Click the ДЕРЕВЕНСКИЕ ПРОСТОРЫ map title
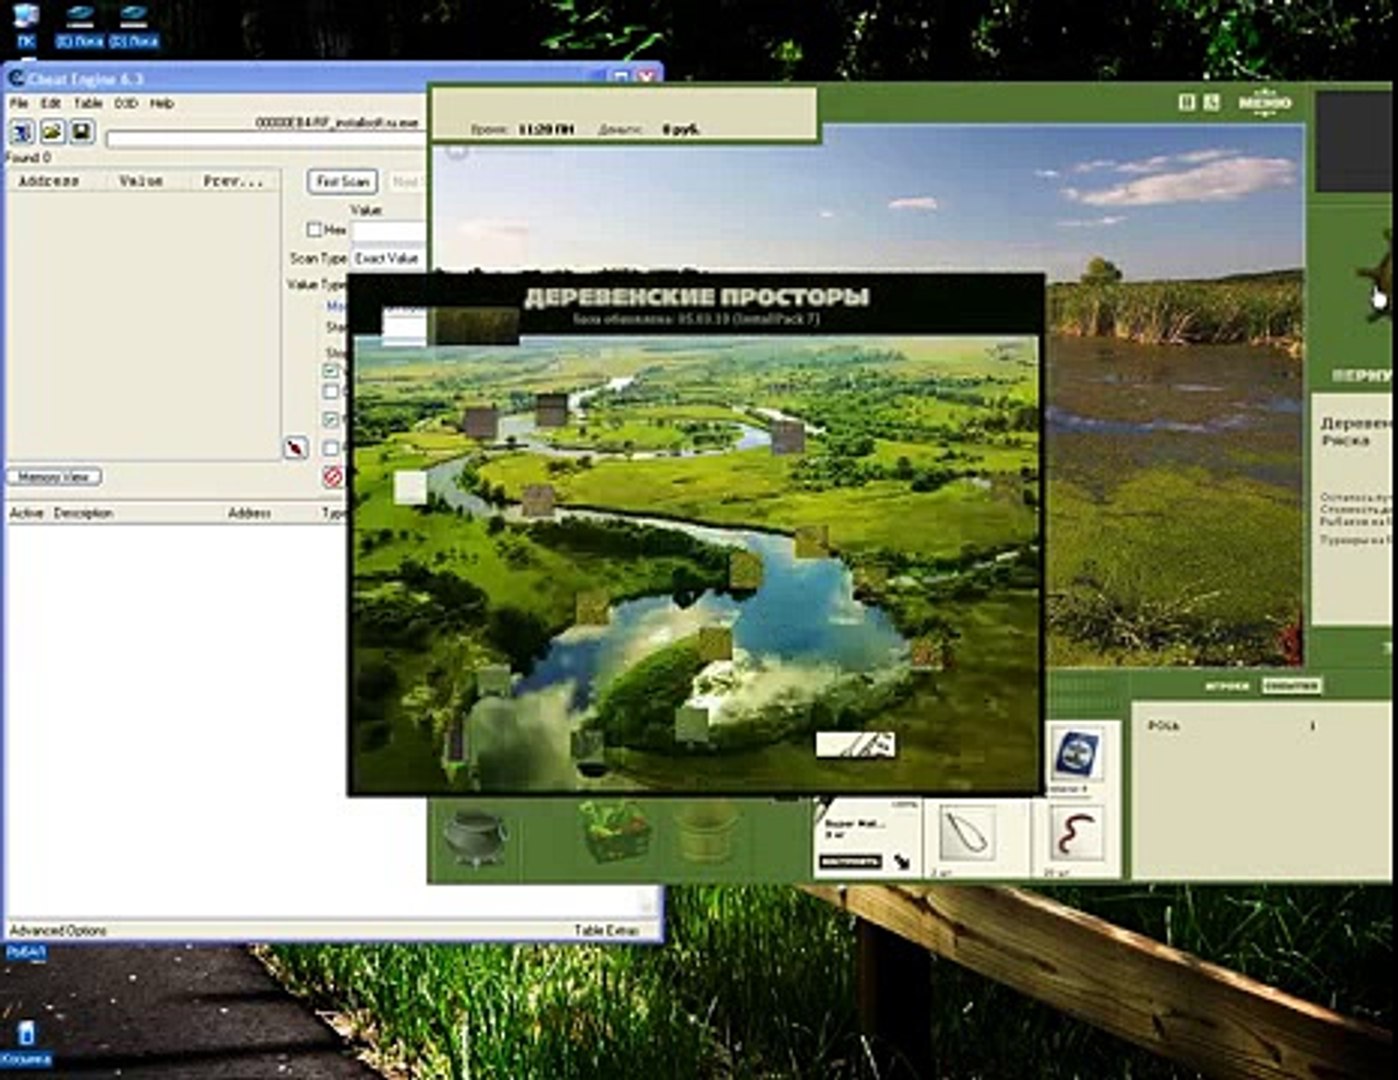This screenshot has height=1080, width=1398. click(697, 297)
